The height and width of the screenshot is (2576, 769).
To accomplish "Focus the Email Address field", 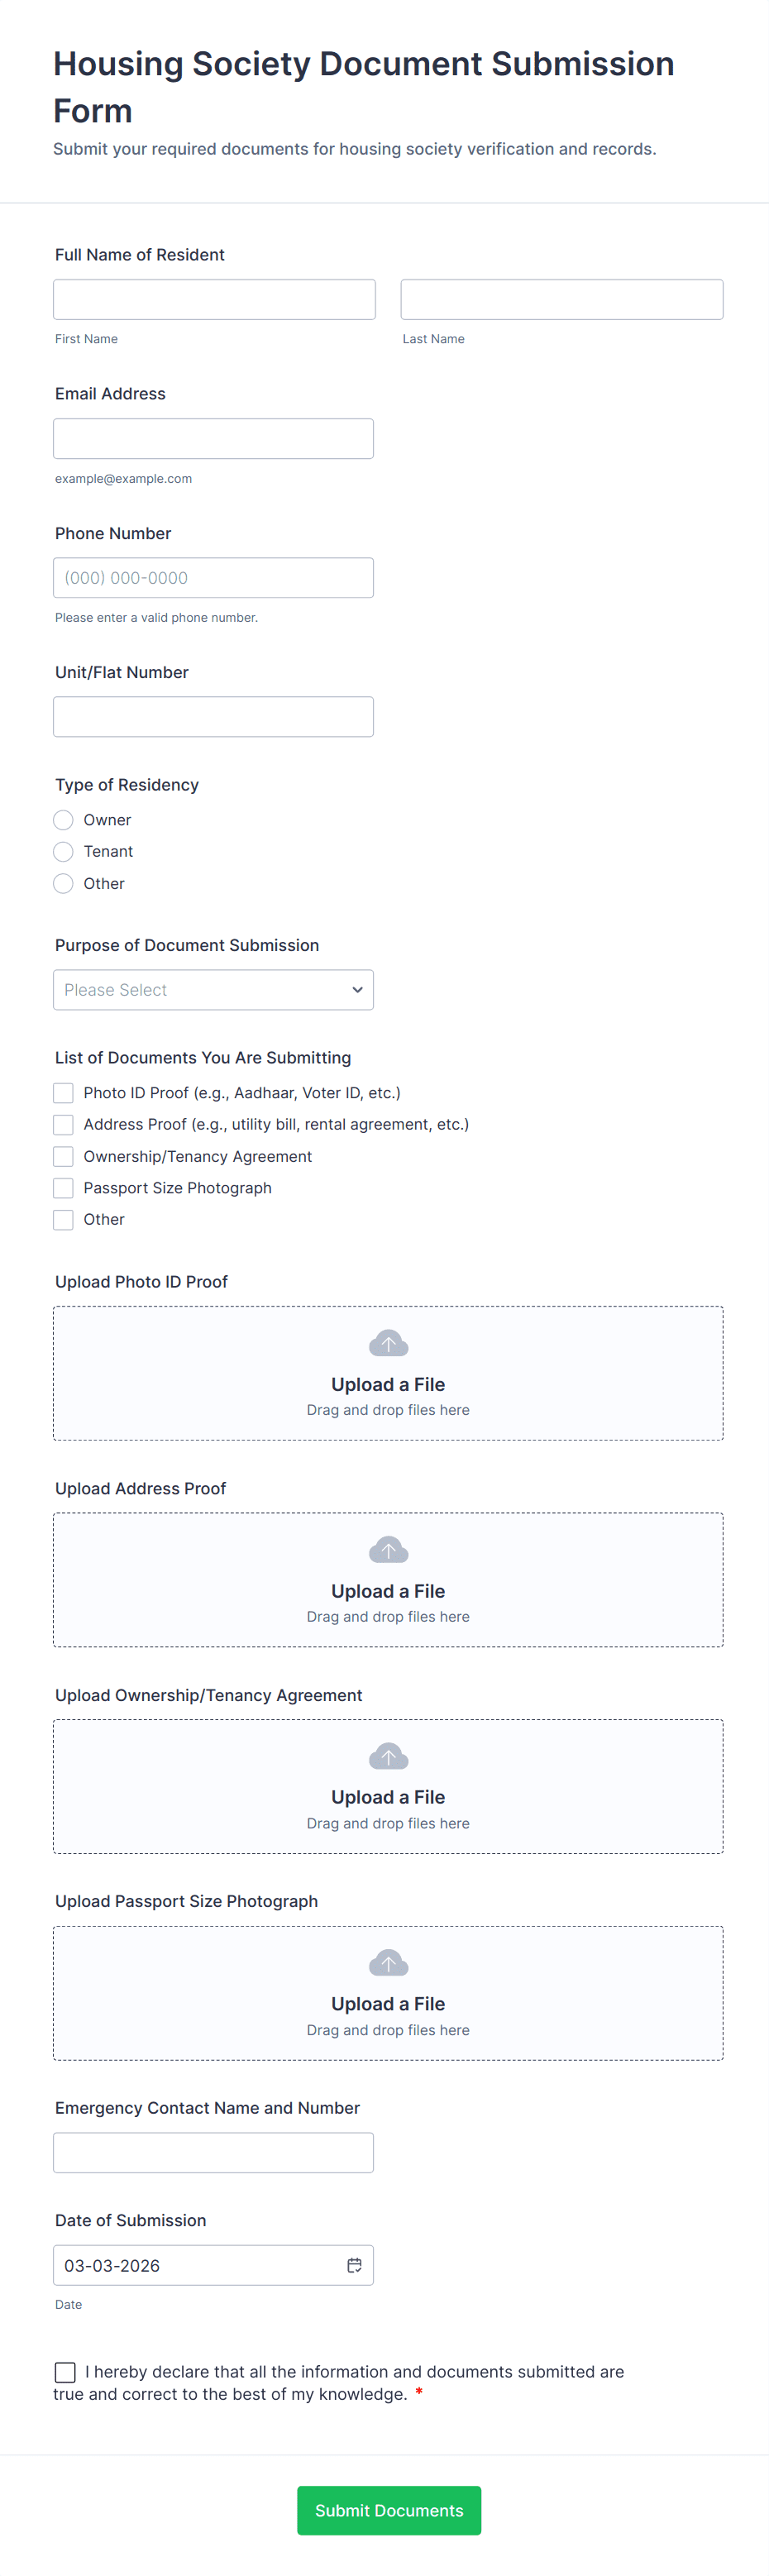I will click(213, 439).
